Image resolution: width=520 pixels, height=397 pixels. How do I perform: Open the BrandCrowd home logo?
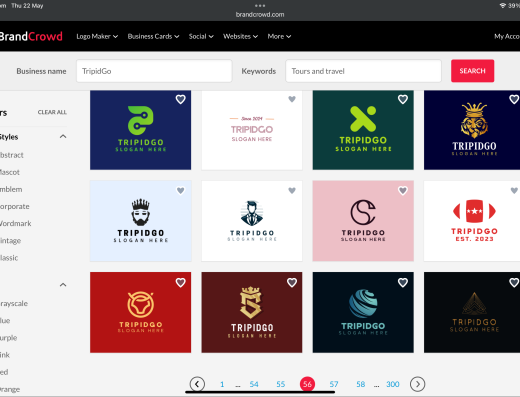pyautogui.click(x=31, y=36)
